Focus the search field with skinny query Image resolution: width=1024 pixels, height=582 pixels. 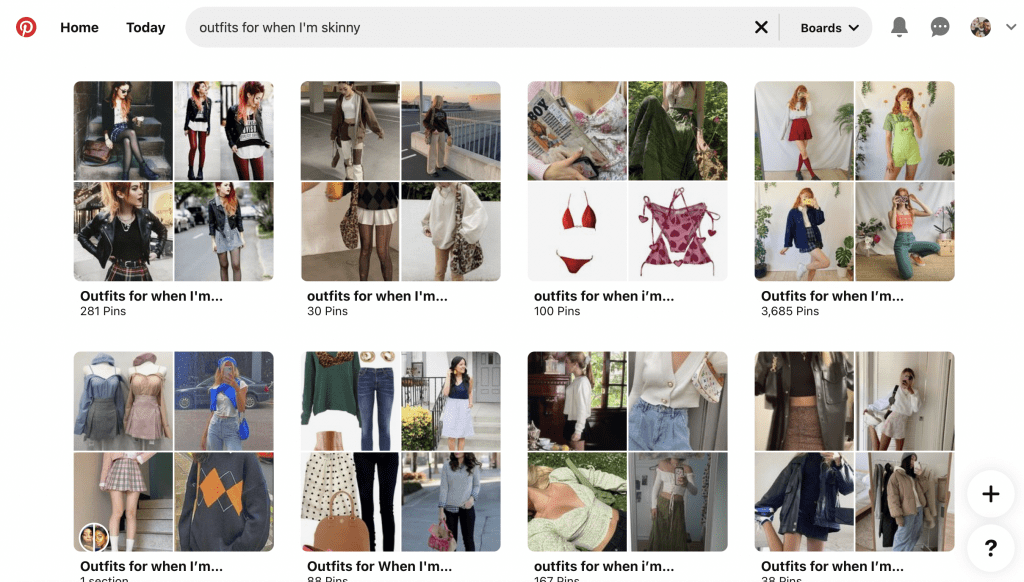tap(470, 27)
